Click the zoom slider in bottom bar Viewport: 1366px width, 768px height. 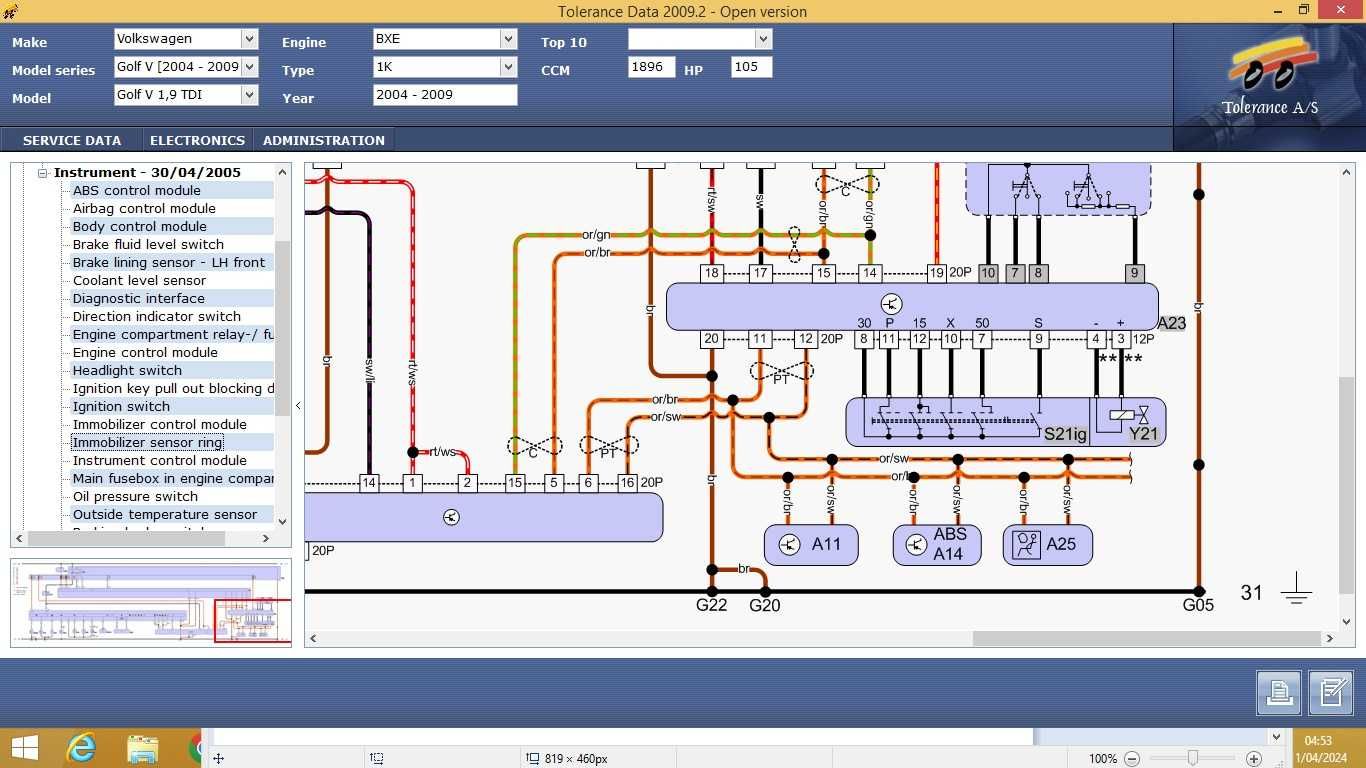point(1192,759)
